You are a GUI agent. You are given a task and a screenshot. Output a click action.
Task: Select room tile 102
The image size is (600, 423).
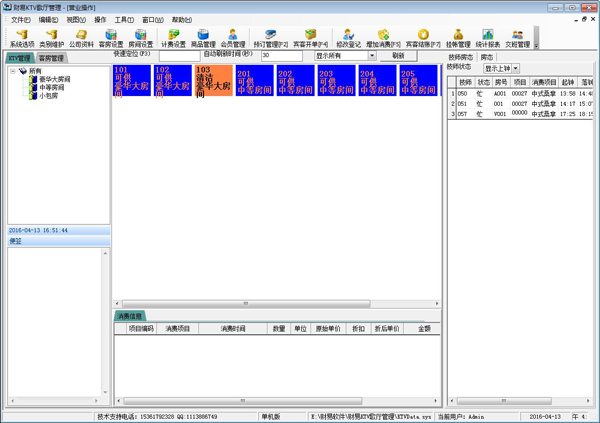click(x=173, y=80)
